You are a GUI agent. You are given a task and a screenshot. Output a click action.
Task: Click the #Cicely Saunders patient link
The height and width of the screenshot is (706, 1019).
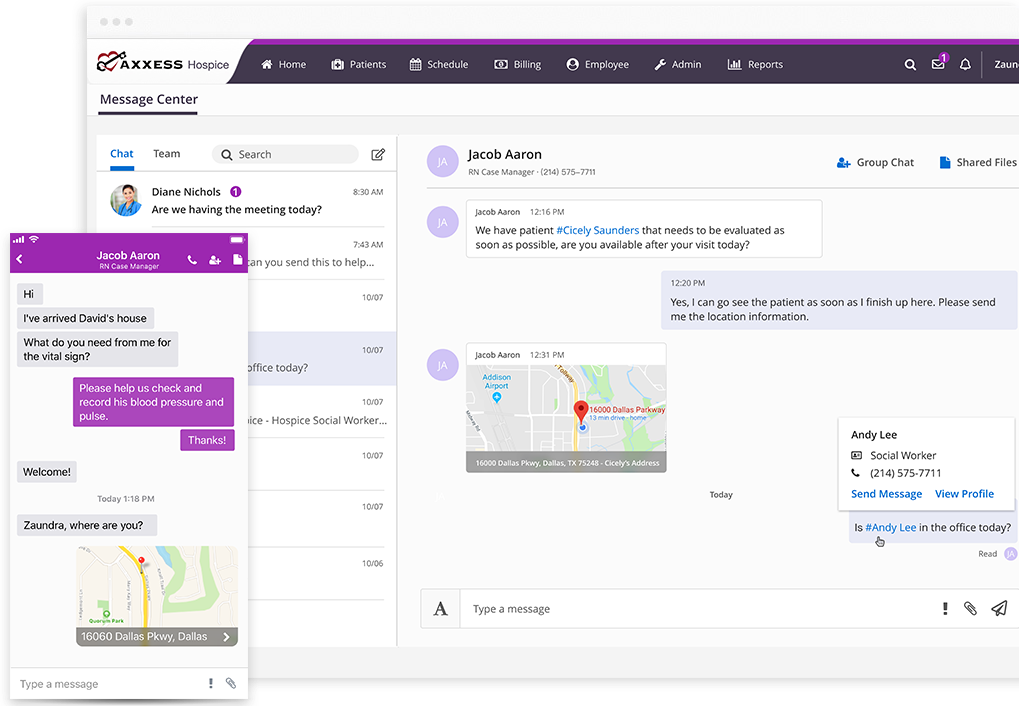(x=598, y=230)
